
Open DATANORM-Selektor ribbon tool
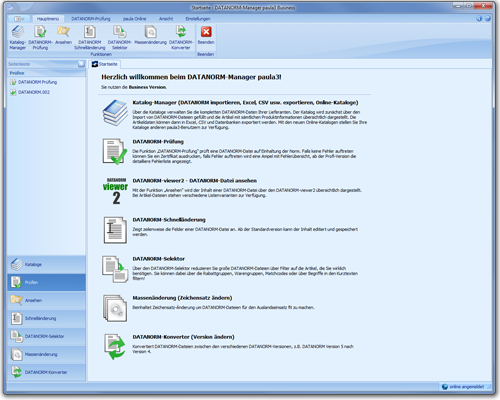tap(120, 38)
